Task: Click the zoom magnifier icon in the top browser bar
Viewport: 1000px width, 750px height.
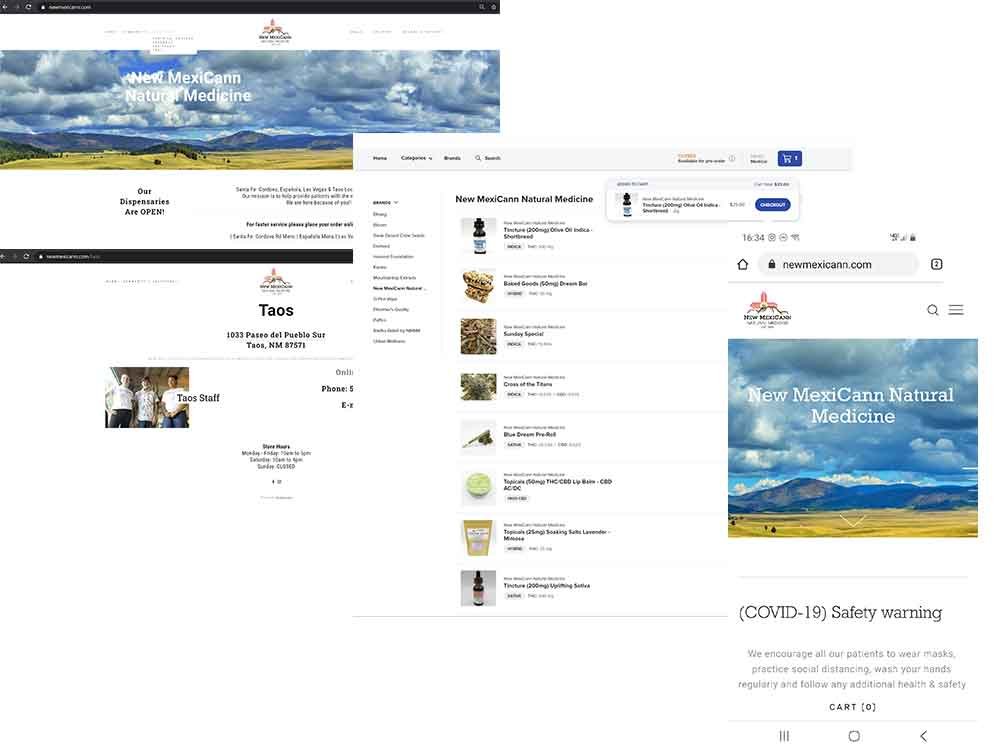Action: pos(482,6)
